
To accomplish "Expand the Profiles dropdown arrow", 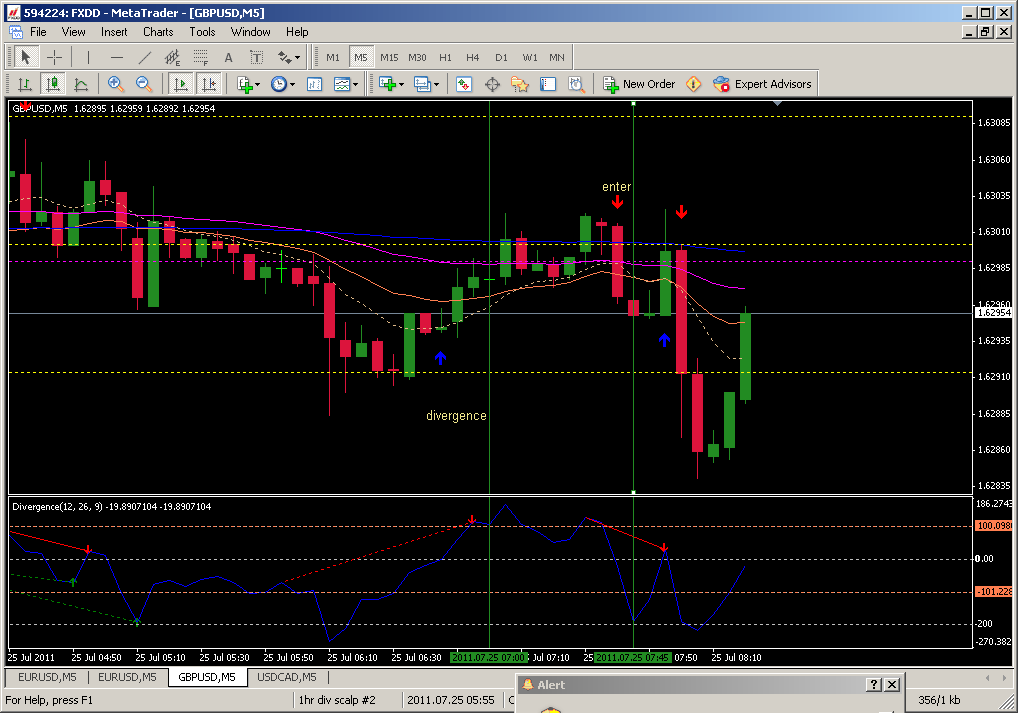I will pyautogui.click(x=436, y=84).
